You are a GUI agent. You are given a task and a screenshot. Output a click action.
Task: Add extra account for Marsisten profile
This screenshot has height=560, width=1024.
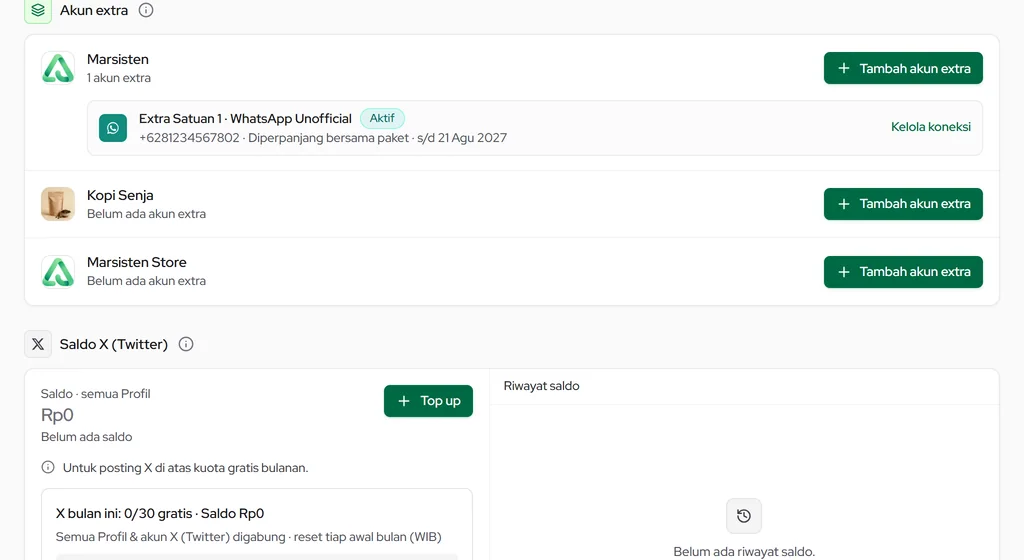click(x=903, y=68)
